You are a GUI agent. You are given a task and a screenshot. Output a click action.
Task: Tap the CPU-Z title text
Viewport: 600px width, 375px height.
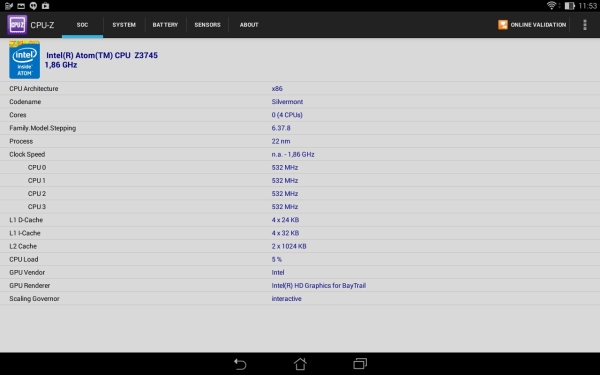pyautogui.click(x=42, y=25)
